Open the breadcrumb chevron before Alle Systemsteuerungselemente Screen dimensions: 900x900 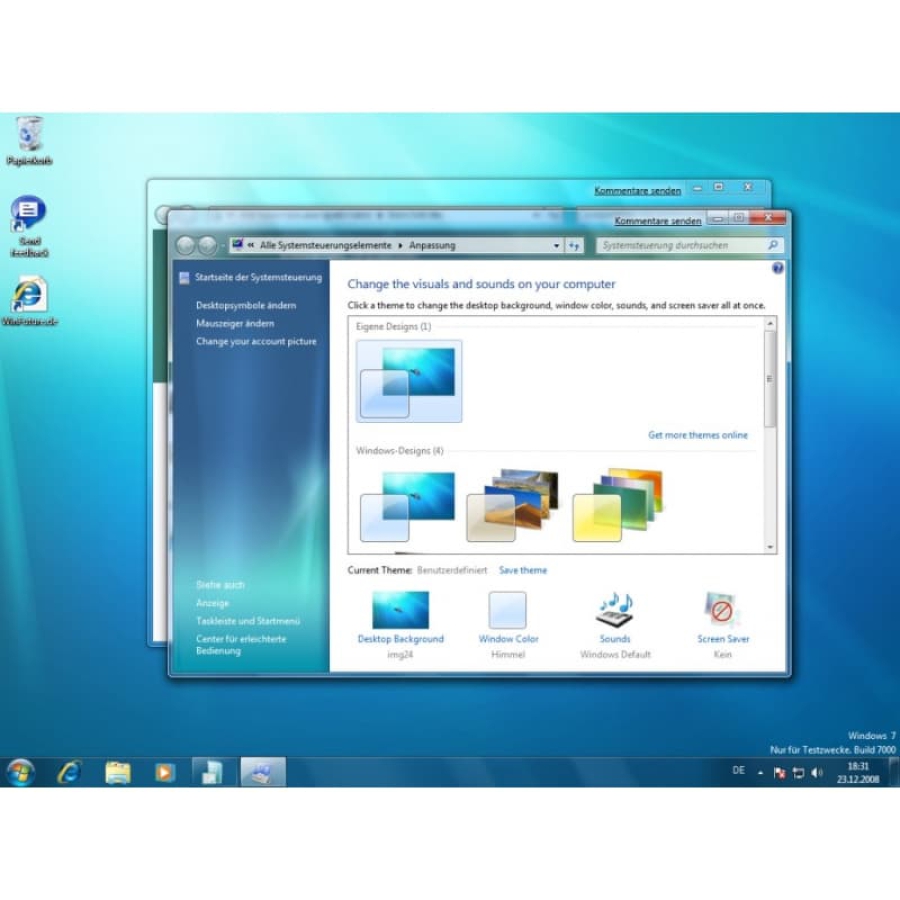251,246
